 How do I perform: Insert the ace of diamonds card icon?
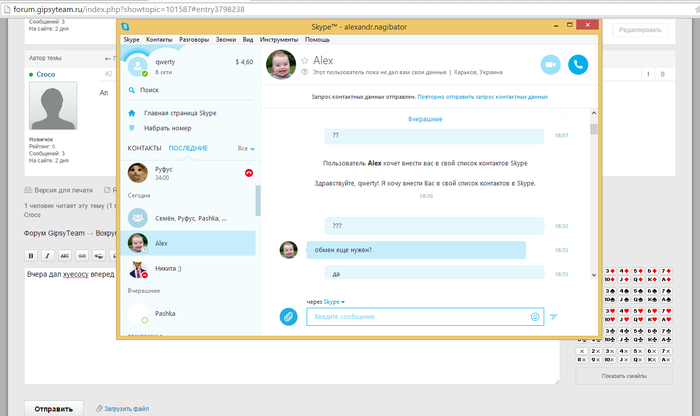tap(667, 279)
